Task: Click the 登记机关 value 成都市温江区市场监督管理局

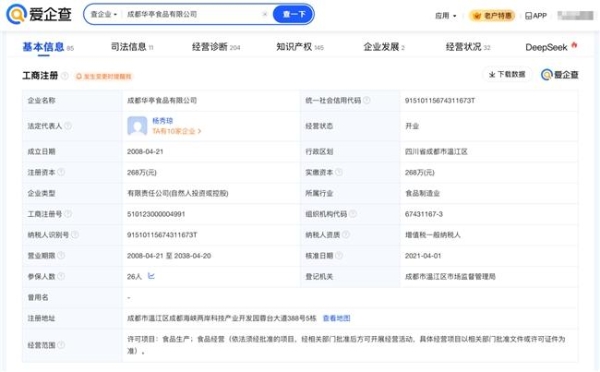Action: [450, 276]
